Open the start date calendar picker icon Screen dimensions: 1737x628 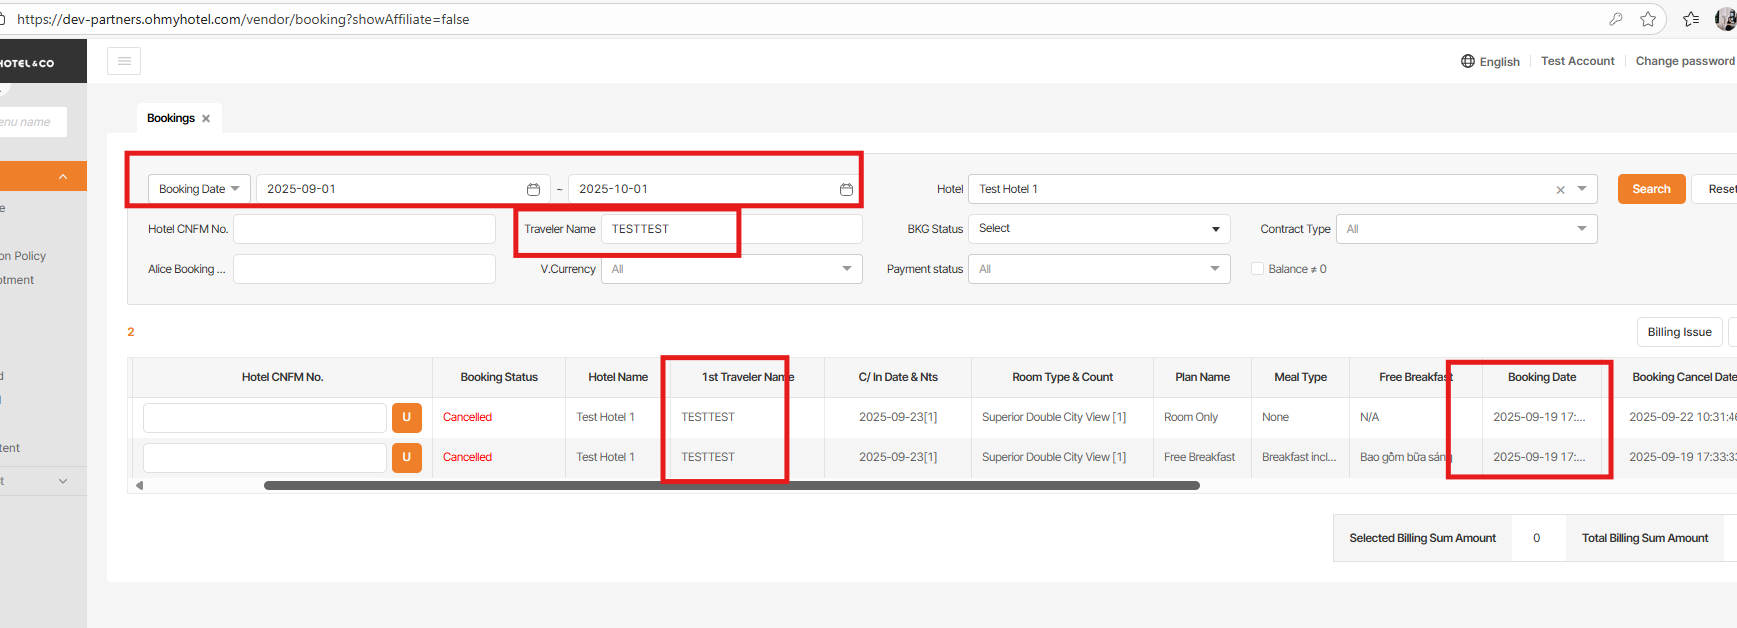(x=533, y=189)
